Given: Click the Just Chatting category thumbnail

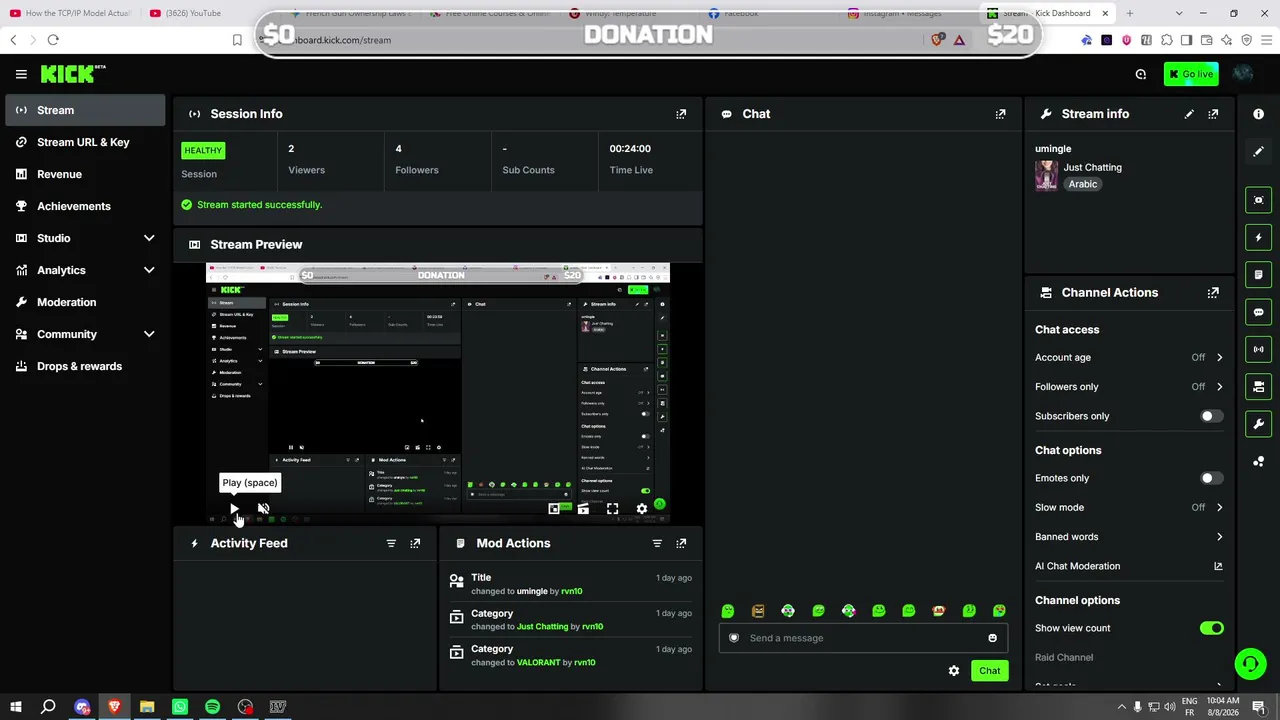Looking at the screenshot, I should 1046,175.
